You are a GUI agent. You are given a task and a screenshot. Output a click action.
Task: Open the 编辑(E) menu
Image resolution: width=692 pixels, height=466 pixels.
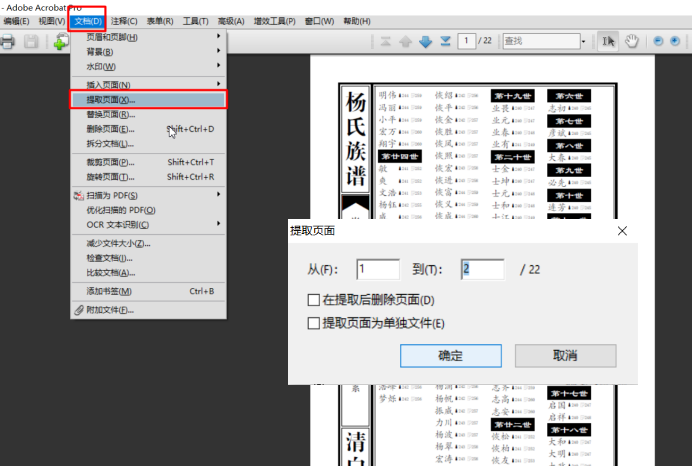16,21
